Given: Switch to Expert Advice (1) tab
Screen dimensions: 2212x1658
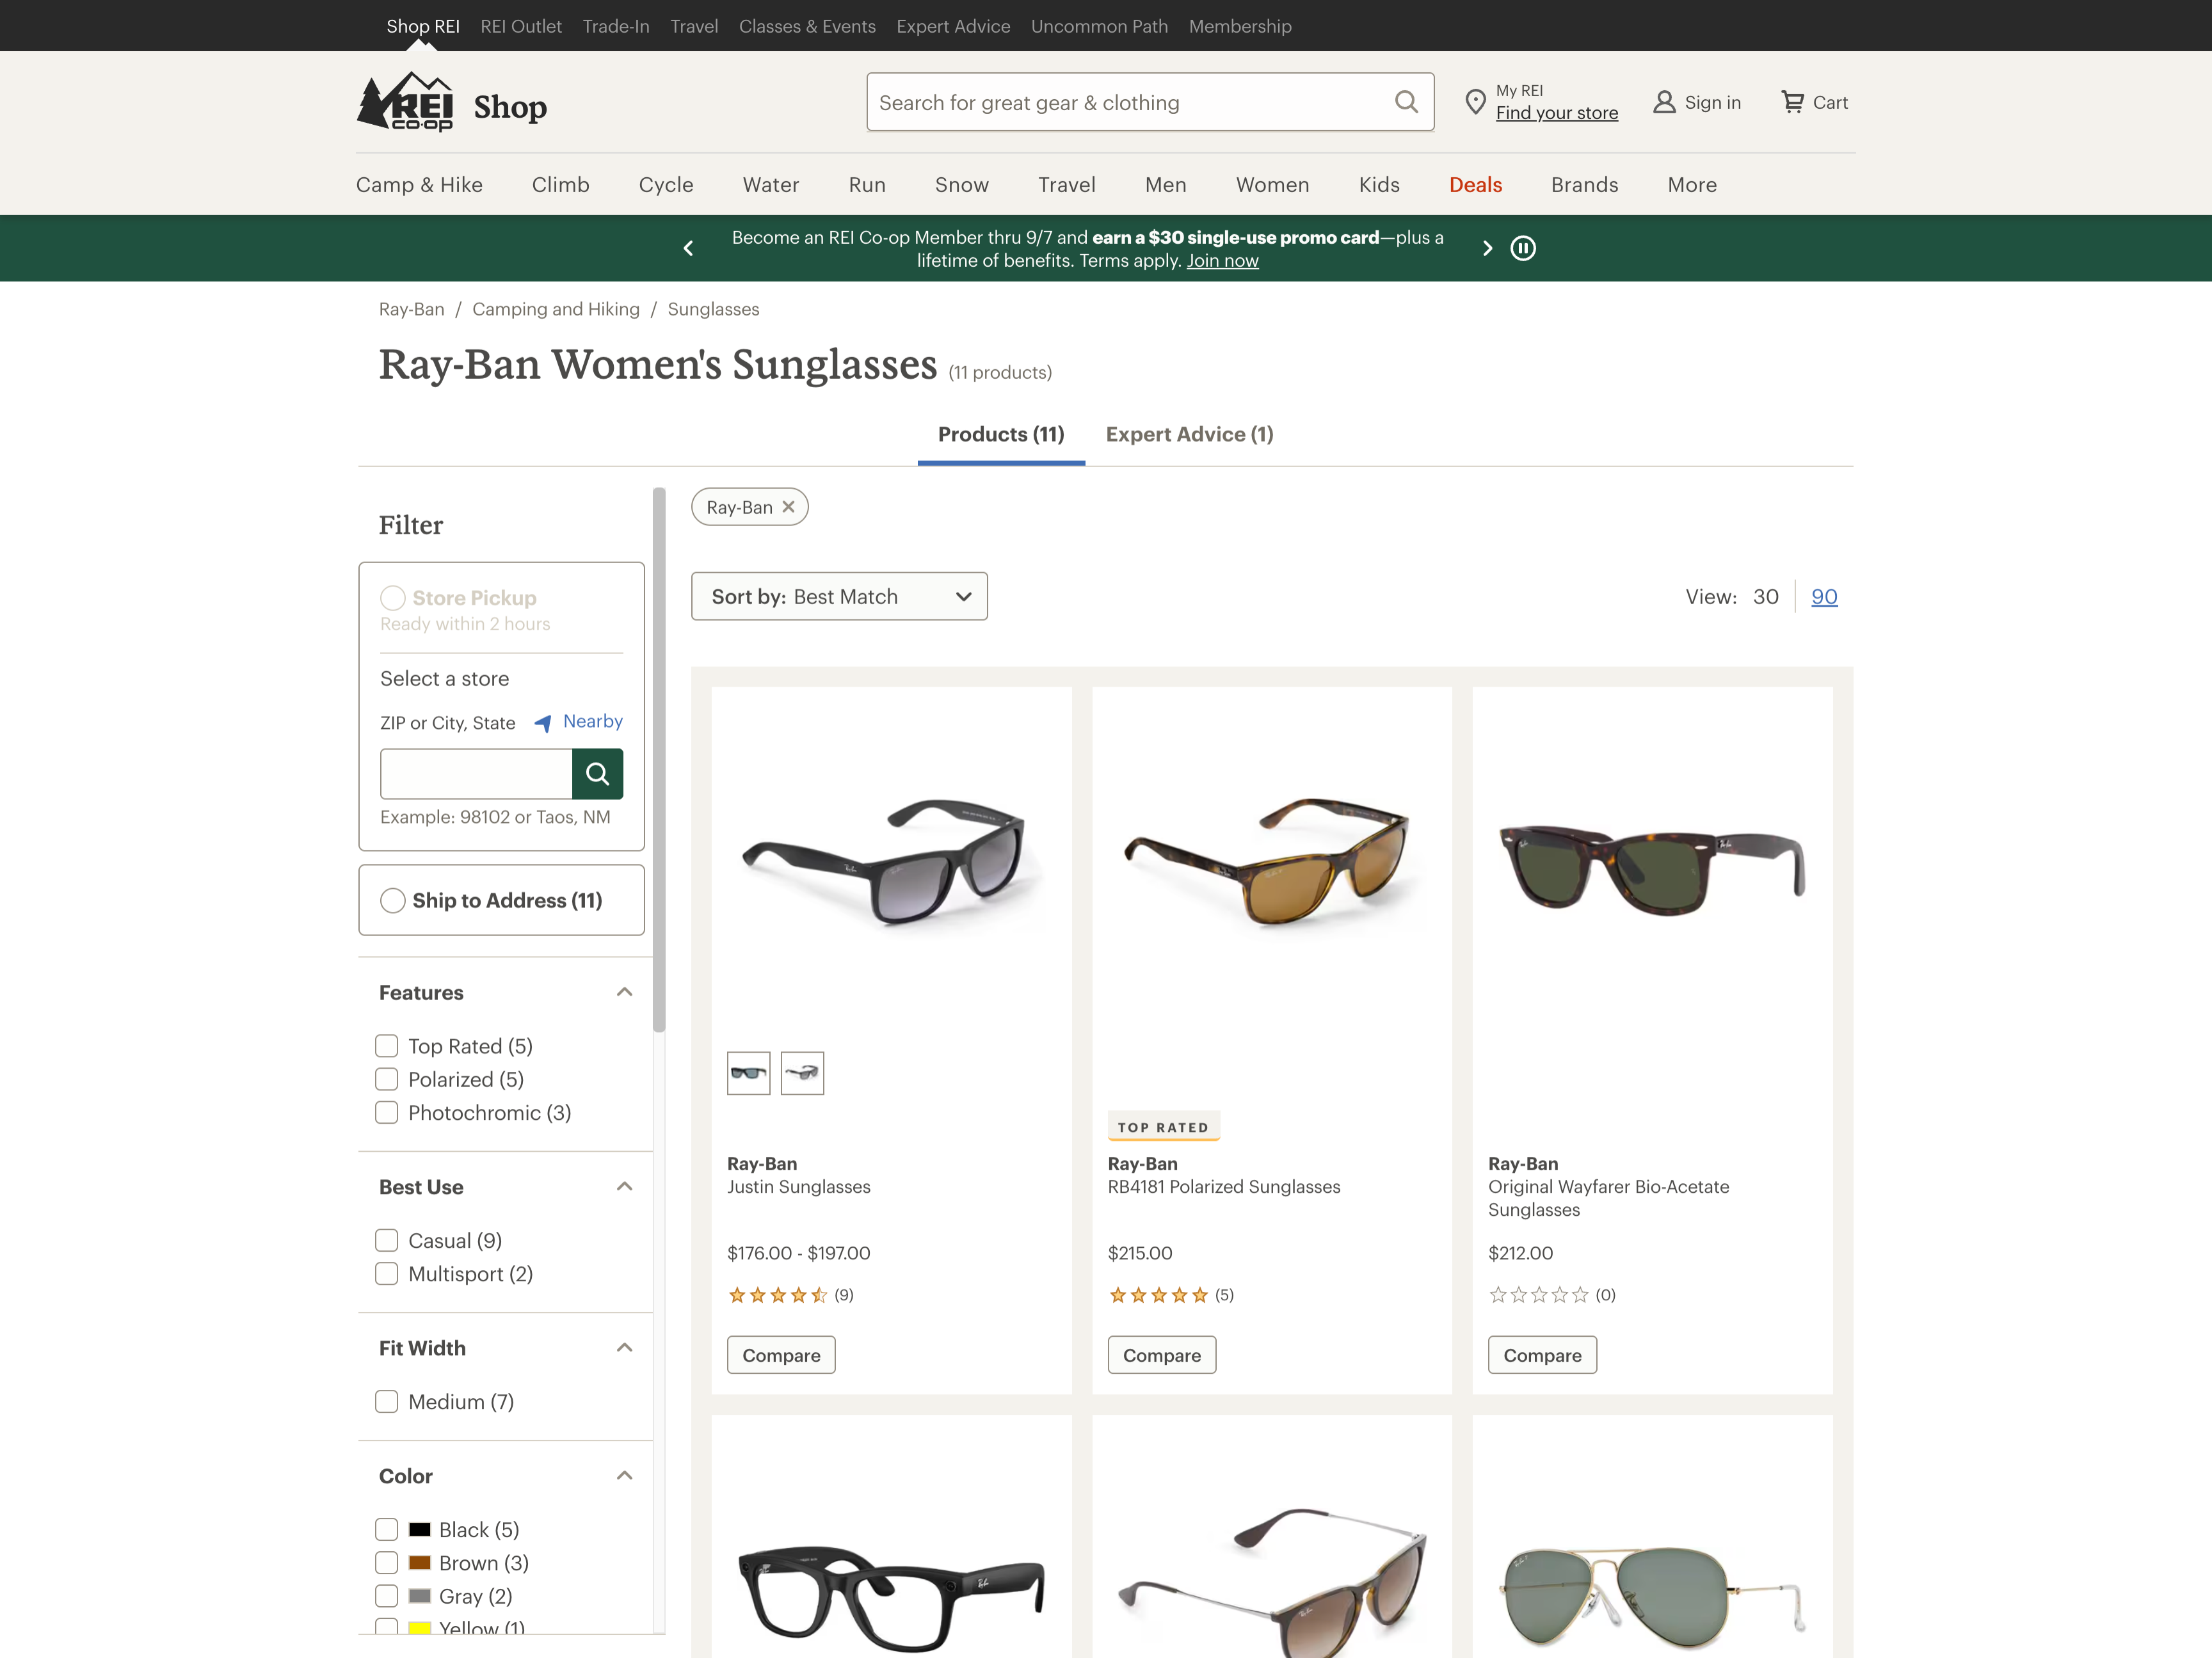Looking at the screenshot, I should pyautogui.click(x=1190, y=435).
